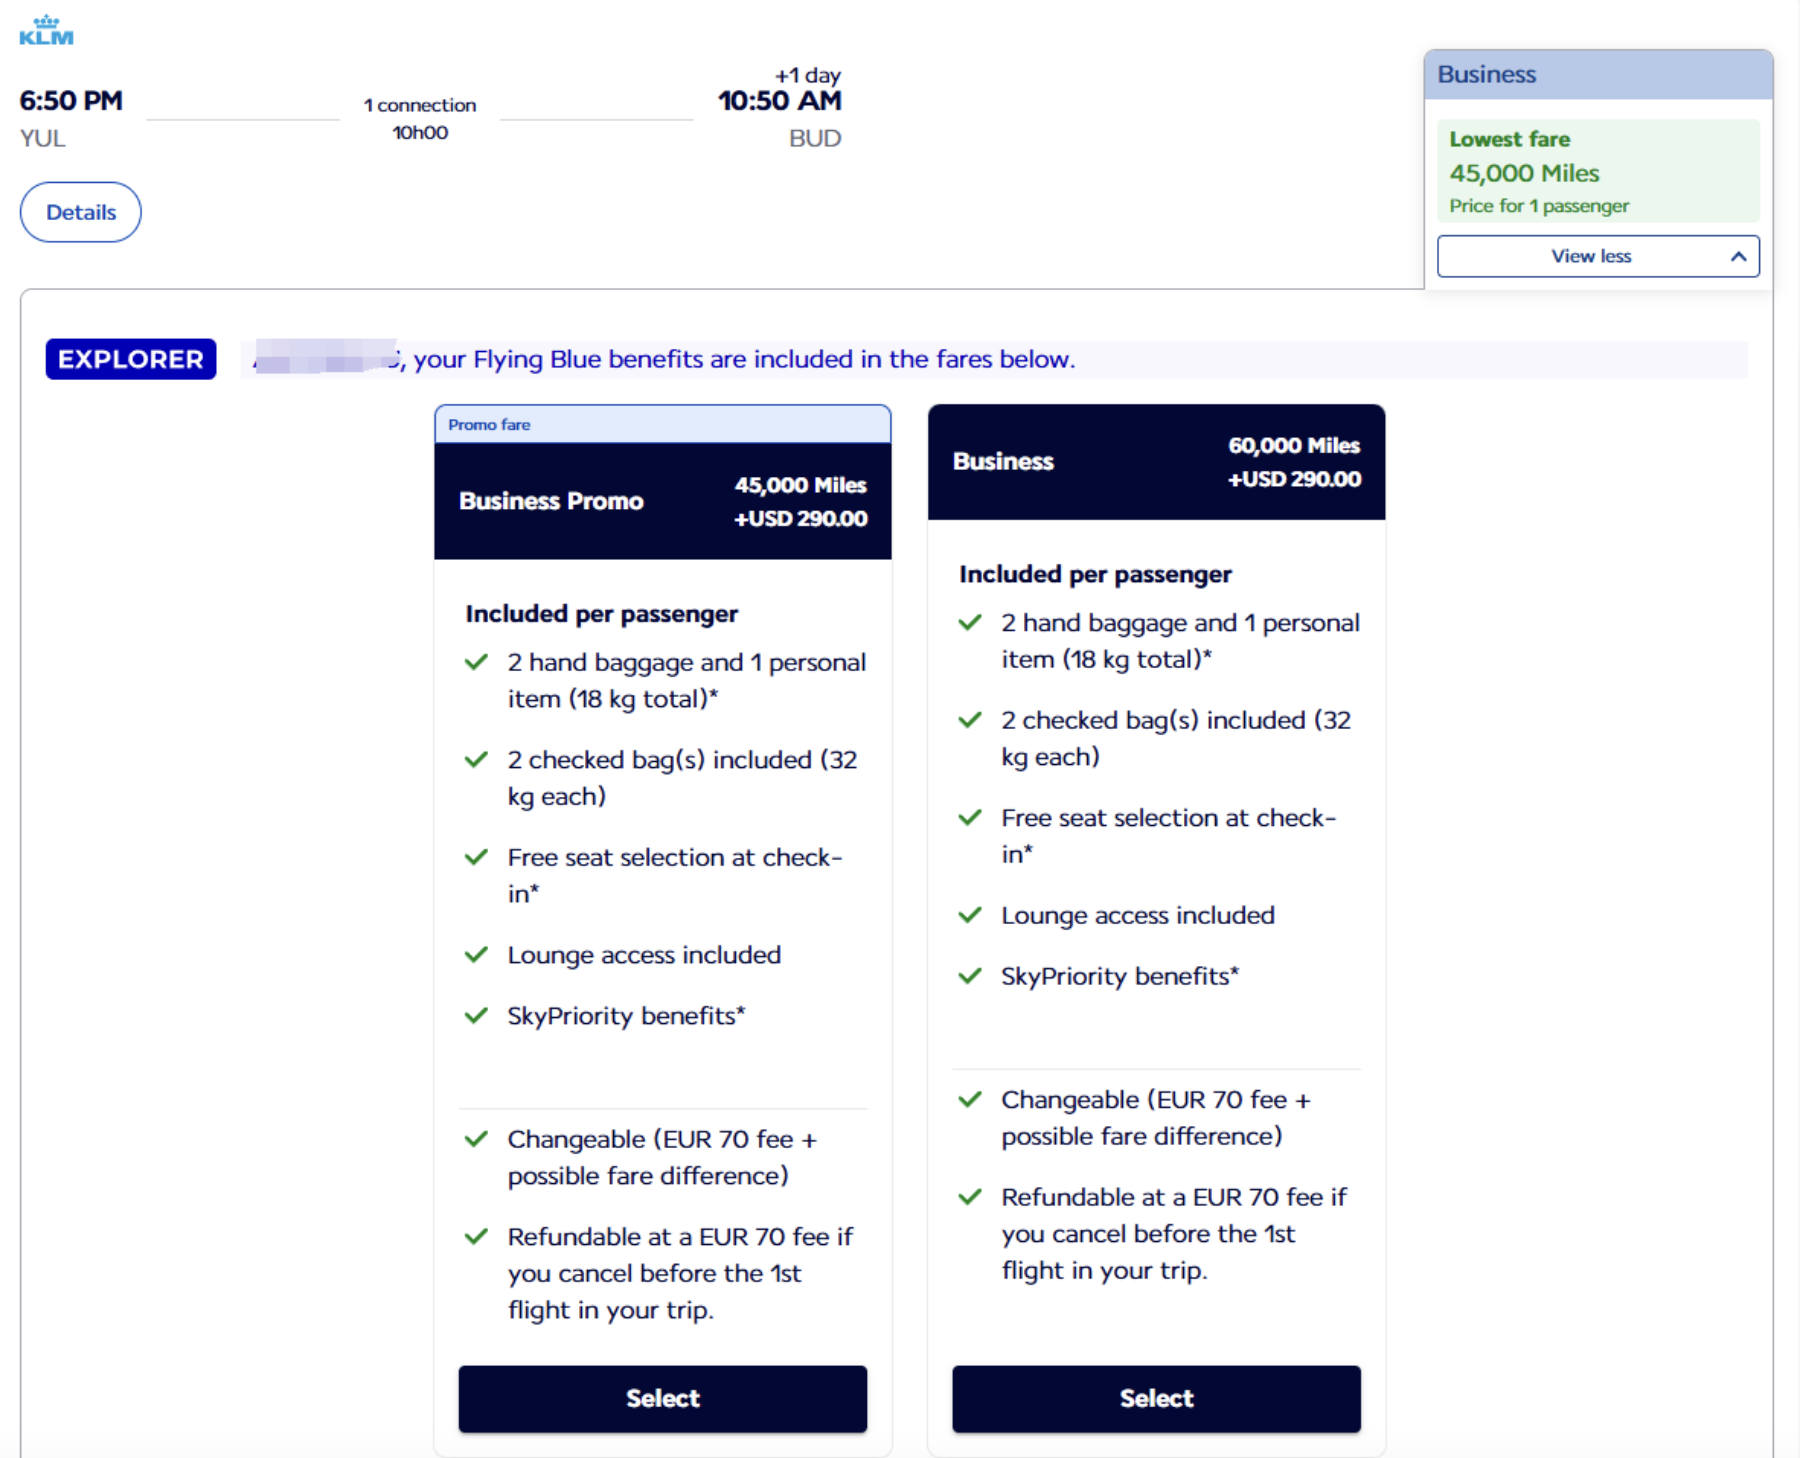Click the Business cabin tab header
Screen dimensions: 1800x1458
pyautogui.click(x=1598, y=75)
